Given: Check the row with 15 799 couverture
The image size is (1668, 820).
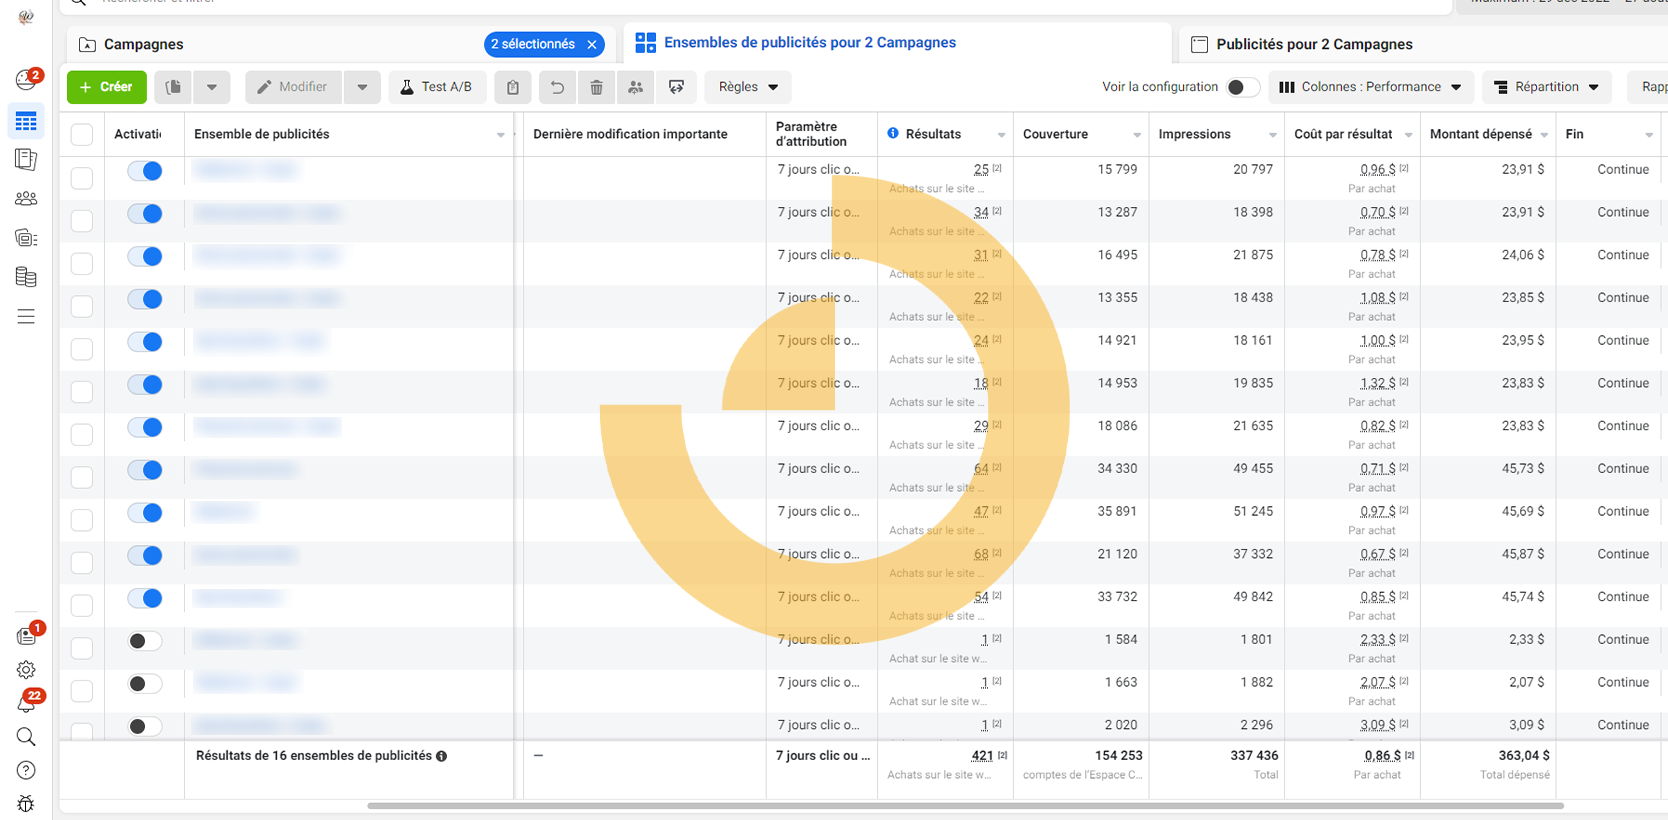Looking at the screenshot, I should pyautogui.click(x=82, y=178).
